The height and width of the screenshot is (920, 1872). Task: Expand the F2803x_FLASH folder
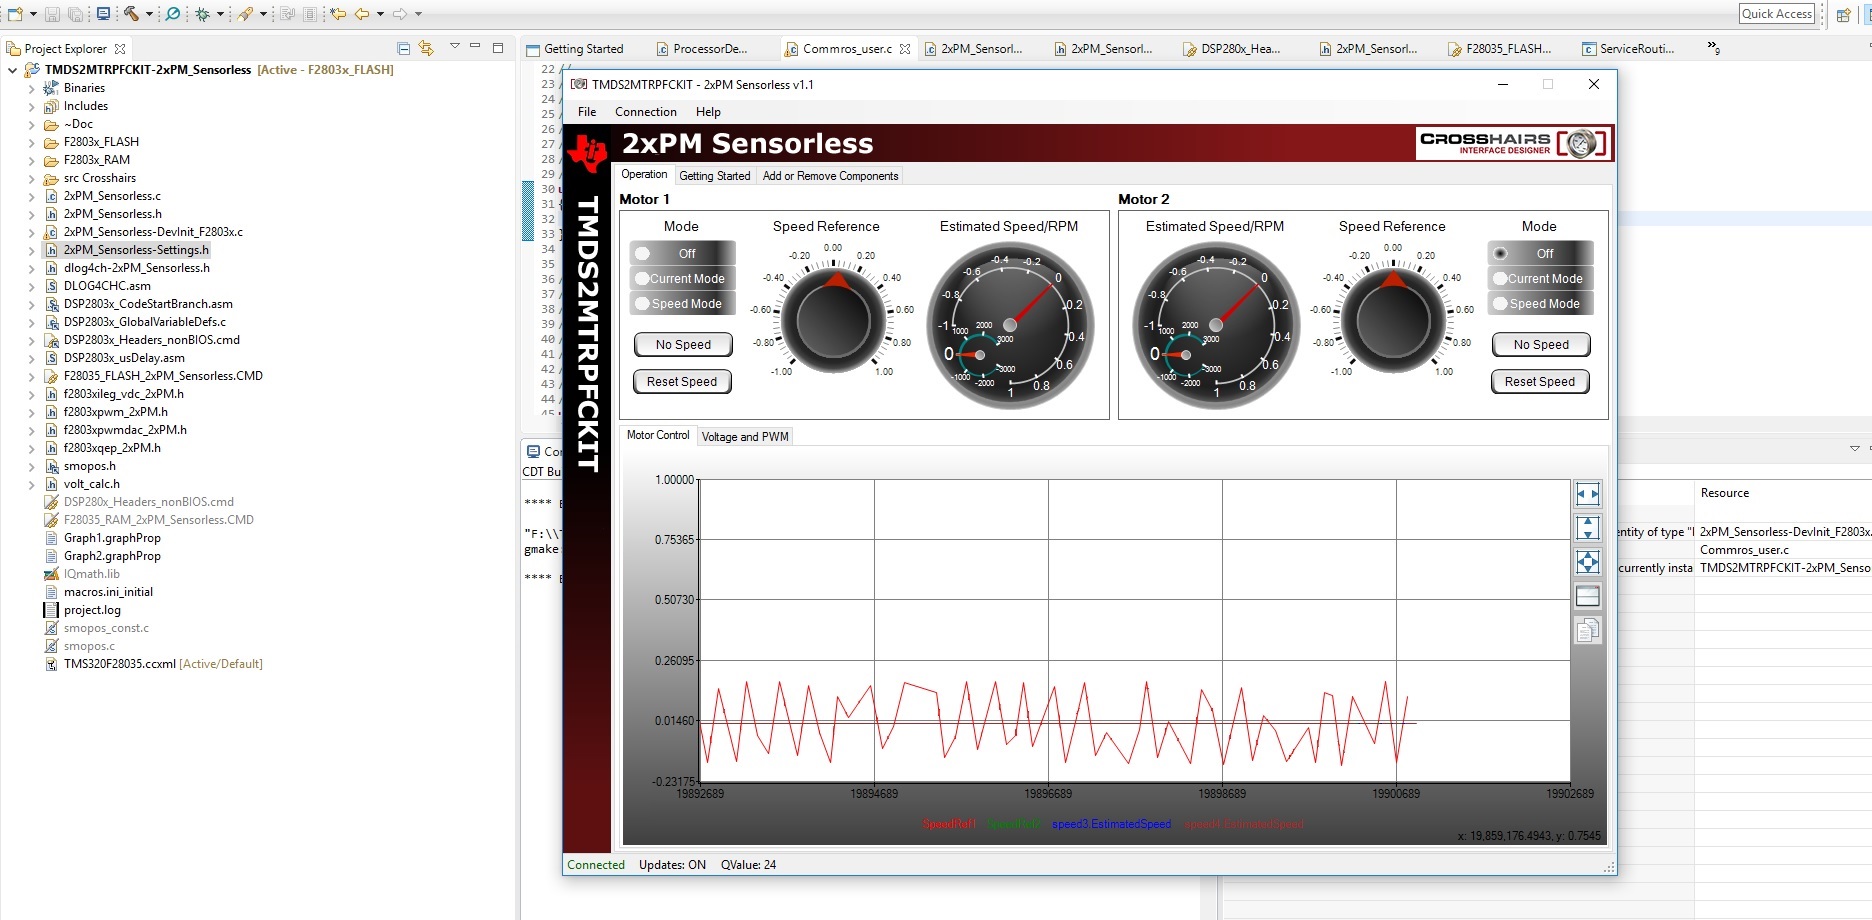31,142
